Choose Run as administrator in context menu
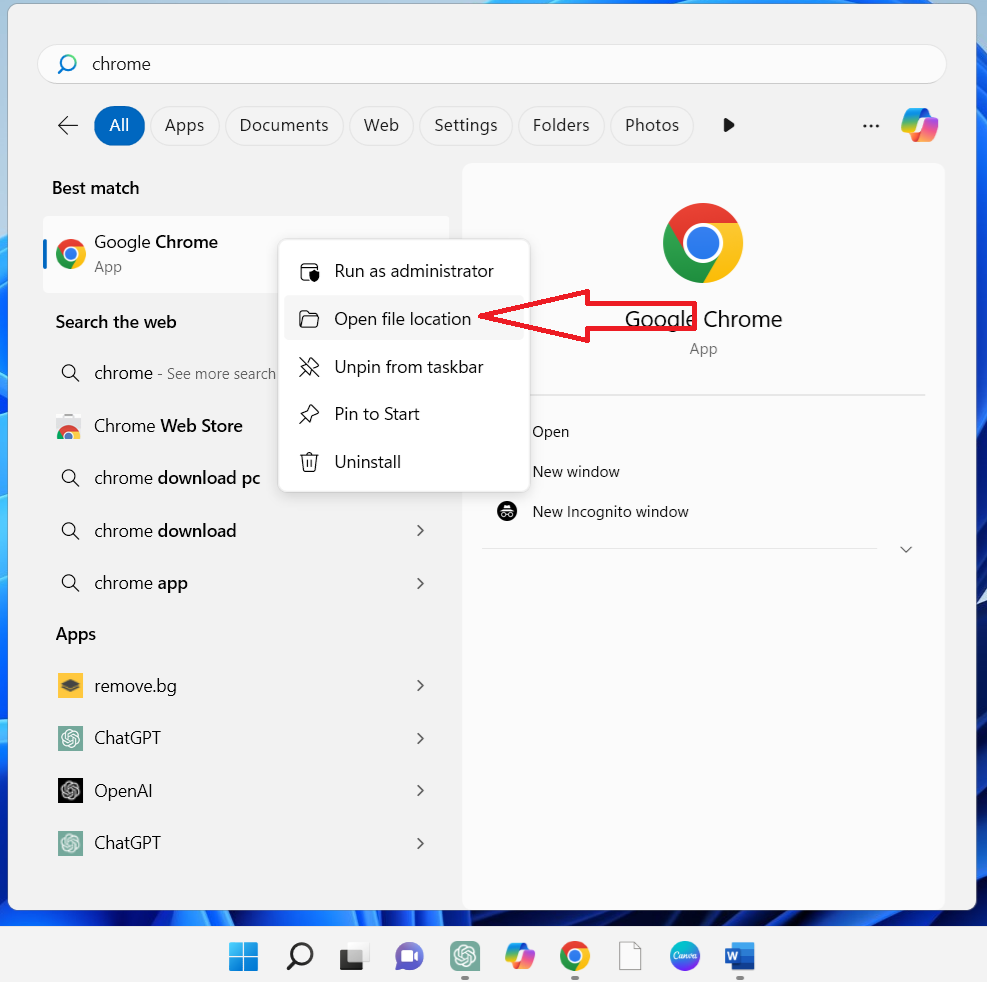Screen dimensions: 987x982 [404, 271]
